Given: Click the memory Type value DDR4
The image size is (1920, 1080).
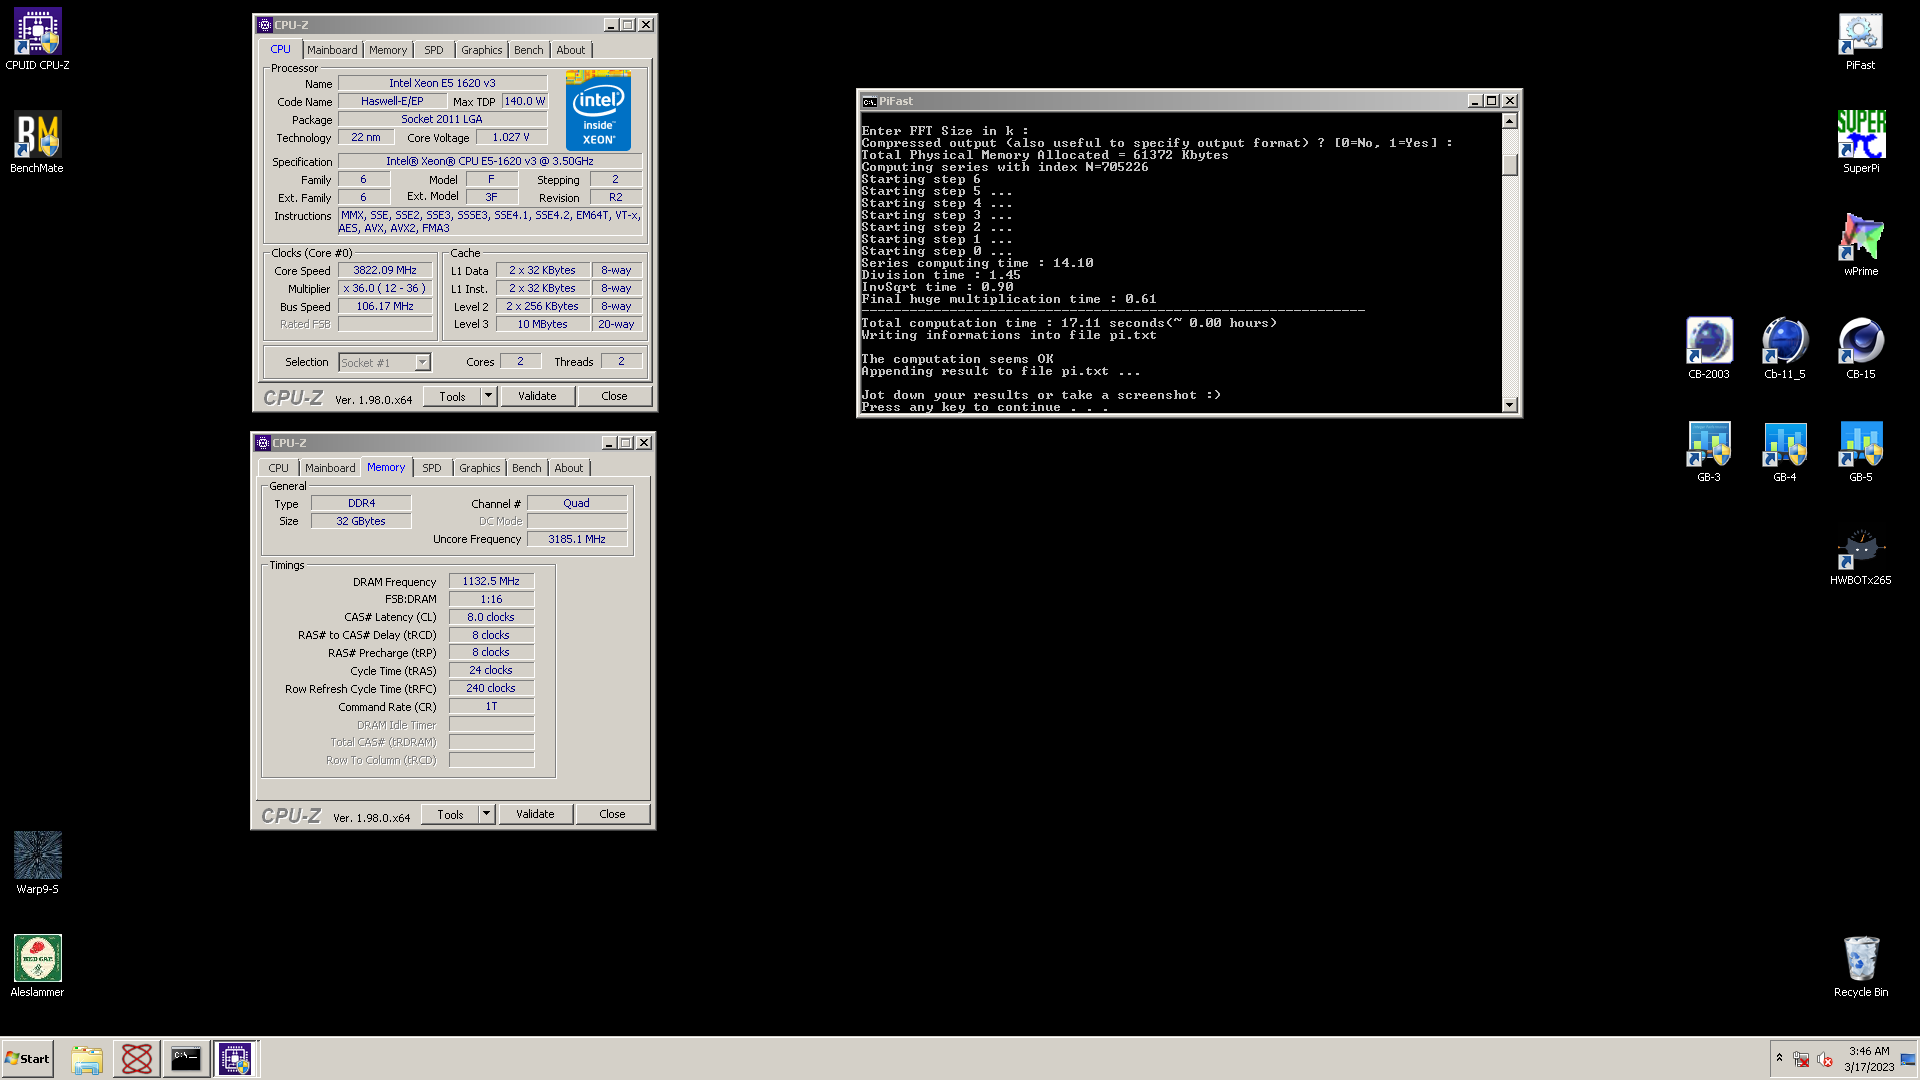Looking at the screenshot, I should (361, 503).
